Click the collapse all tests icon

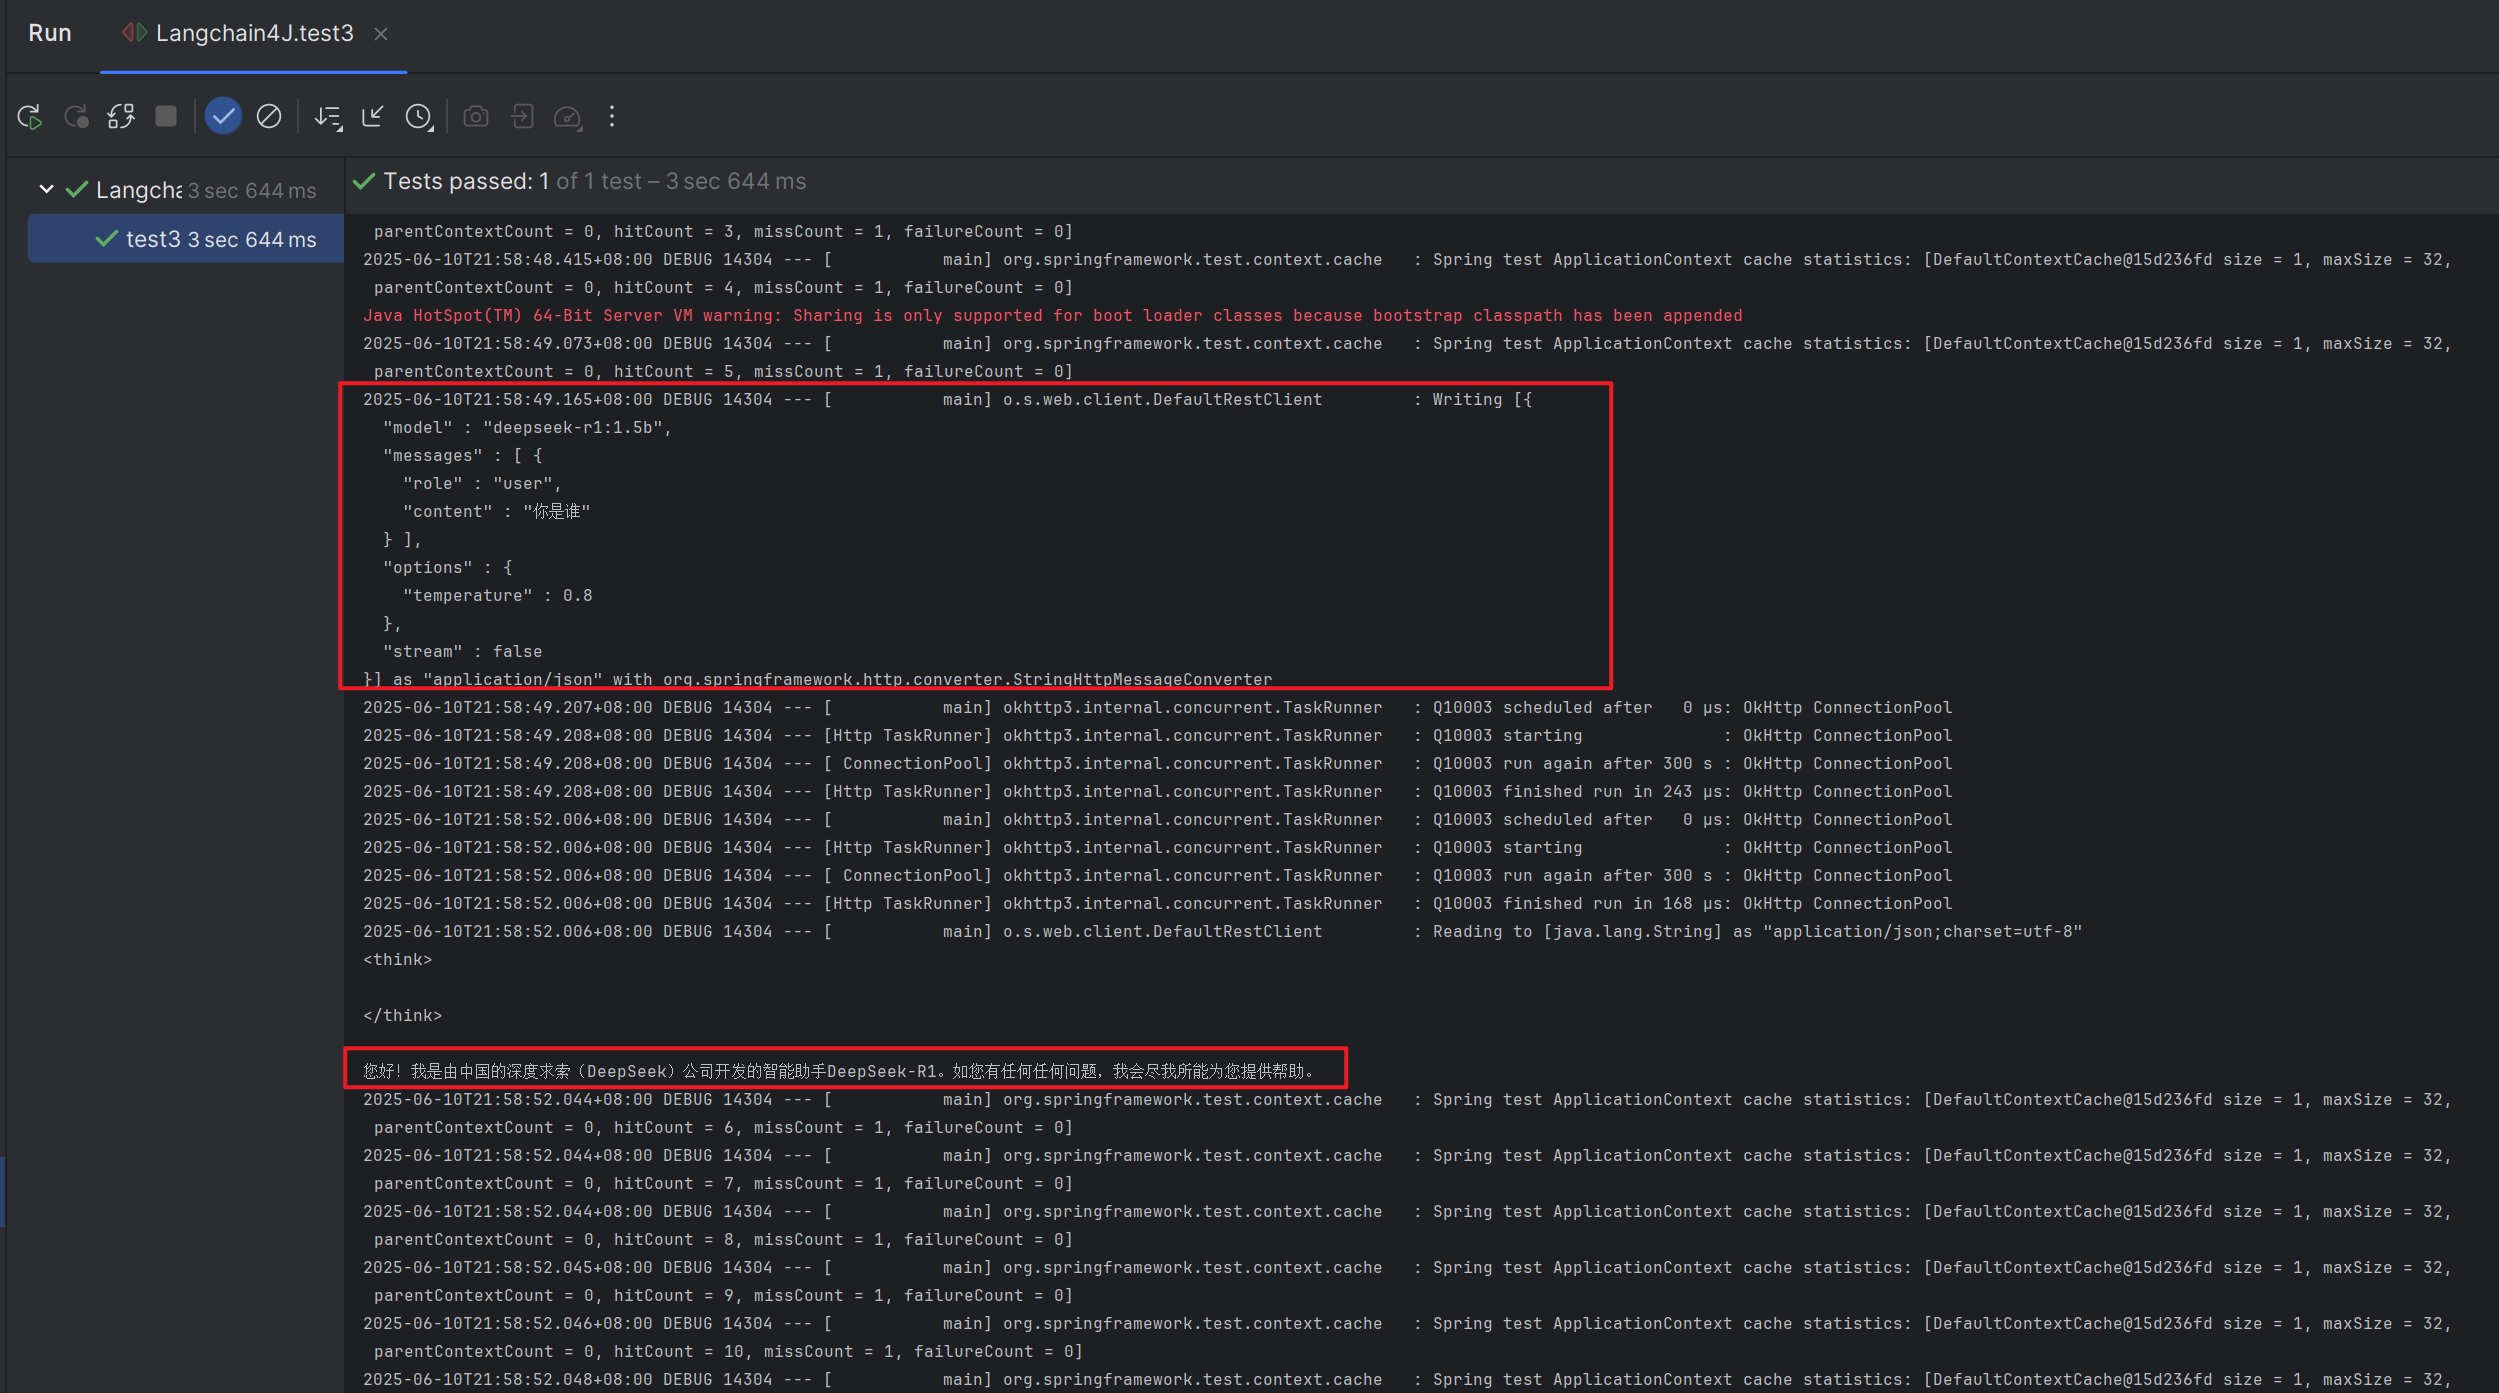pyautogui.click(x=373, y=117)
